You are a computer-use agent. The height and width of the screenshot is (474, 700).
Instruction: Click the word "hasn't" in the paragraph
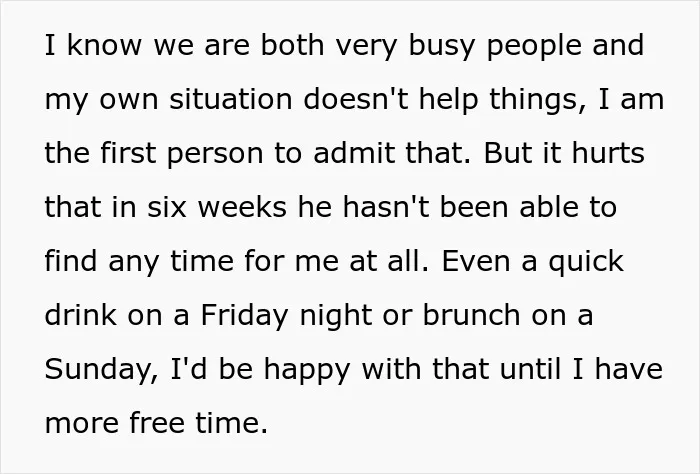[386, 207]
